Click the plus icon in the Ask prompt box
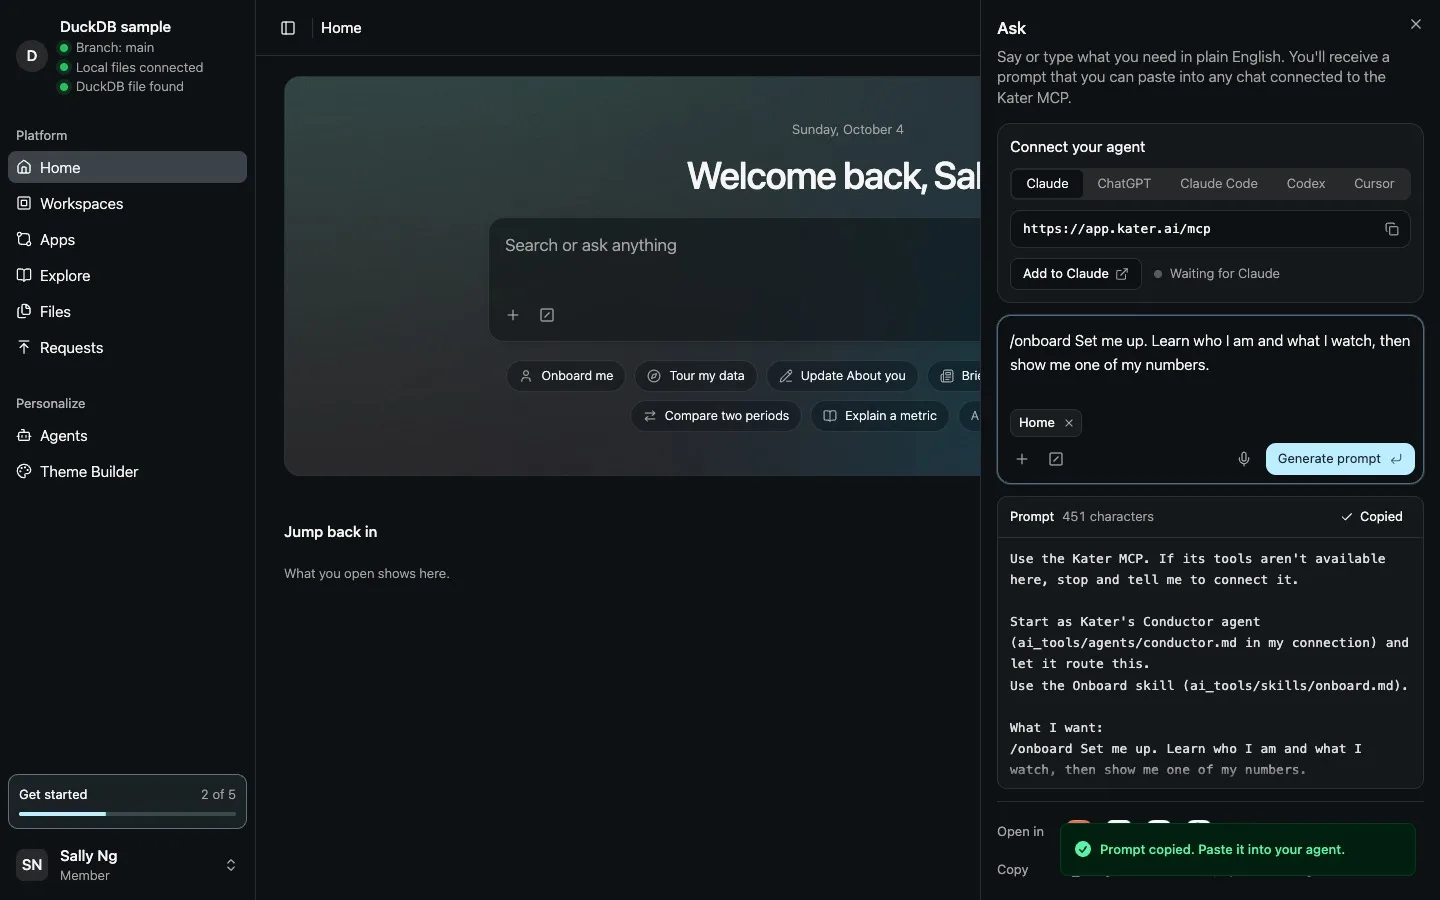 coord(1022,459)
